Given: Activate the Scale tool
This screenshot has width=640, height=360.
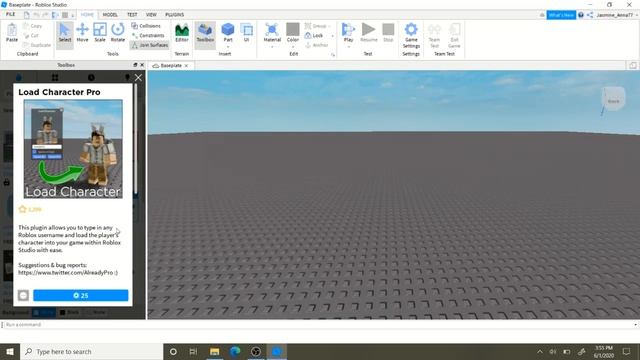Looking at the screenshot, I should click(x=100, y=33).
